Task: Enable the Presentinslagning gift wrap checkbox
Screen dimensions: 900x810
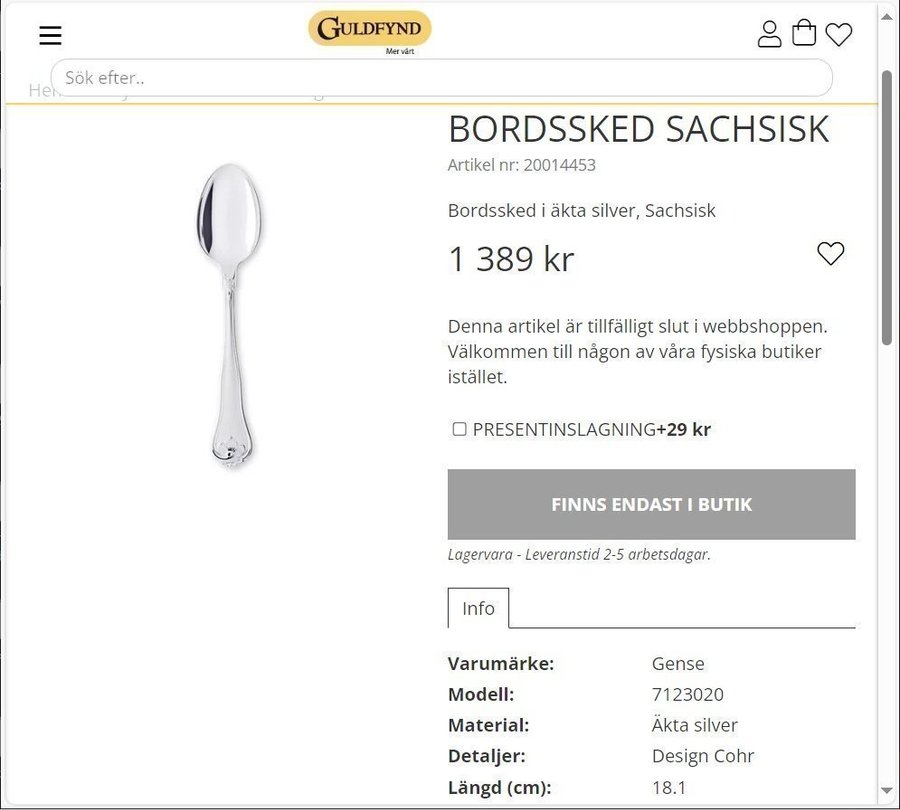Action: [460, 429]
